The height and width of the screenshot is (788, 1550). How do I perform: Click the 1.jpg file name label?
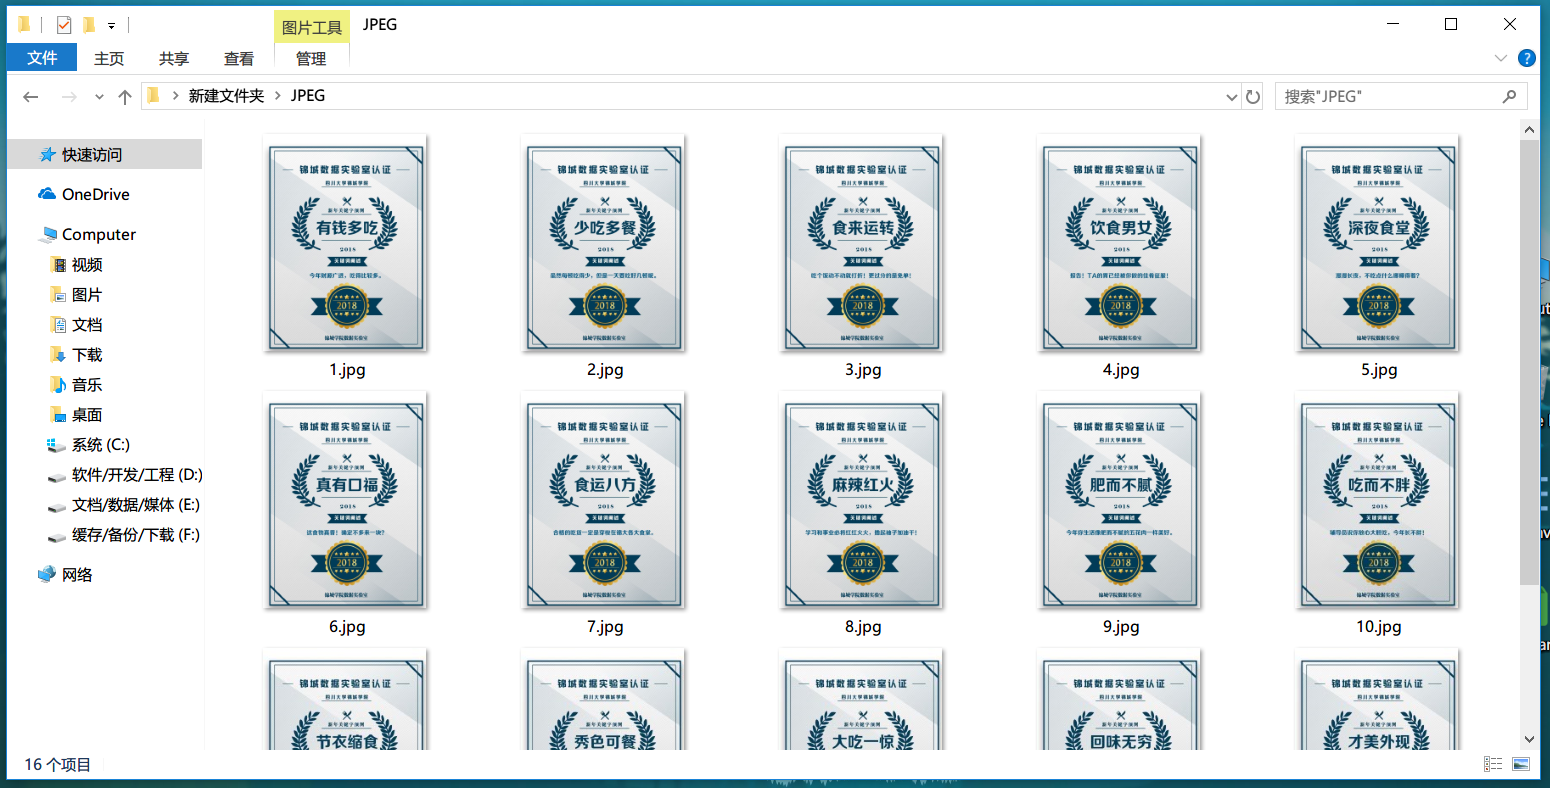tap(347, 370)
